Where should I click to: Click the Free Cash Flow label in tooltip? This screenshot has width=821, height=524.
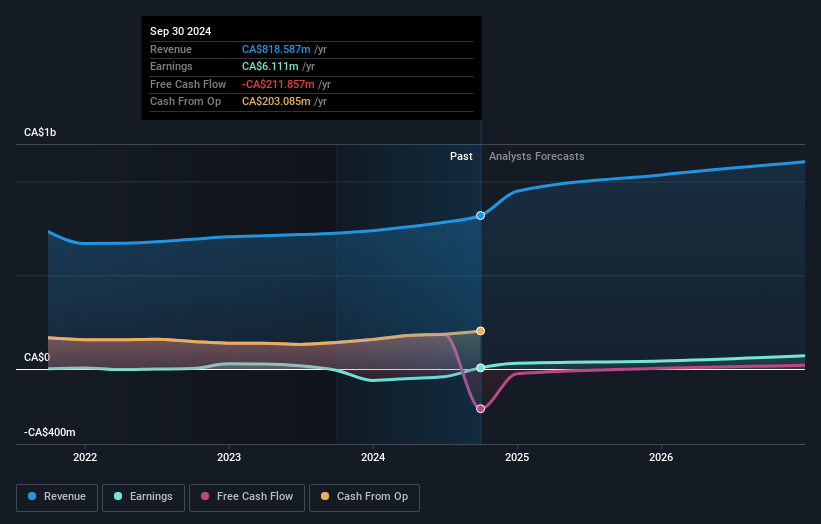pos(188,84)
